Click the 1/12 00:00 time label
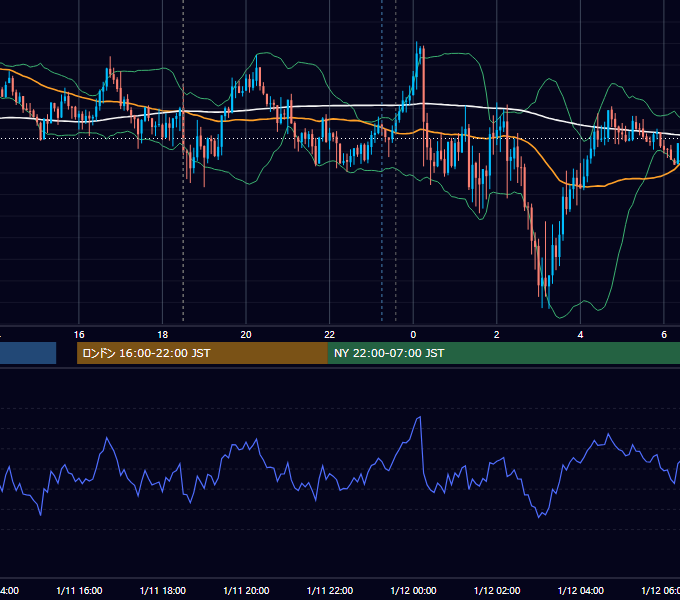 click(413, 590)
